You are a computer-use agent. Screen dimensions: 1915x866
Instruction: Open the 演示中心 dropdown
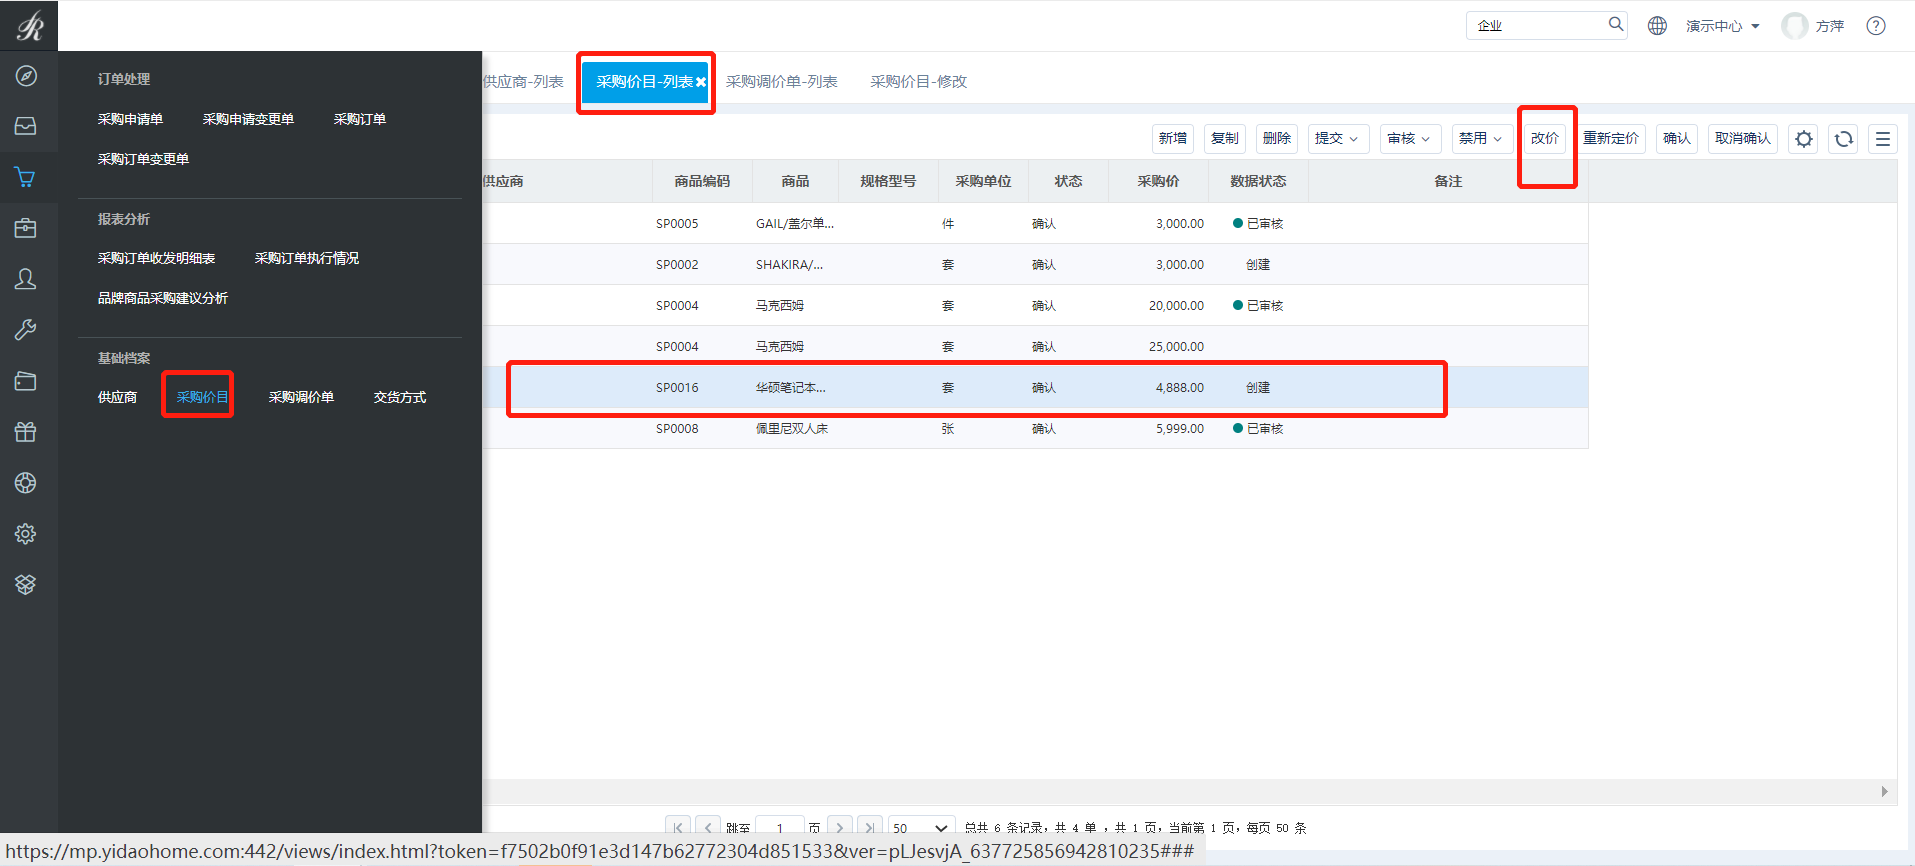tap(1722, 26)
